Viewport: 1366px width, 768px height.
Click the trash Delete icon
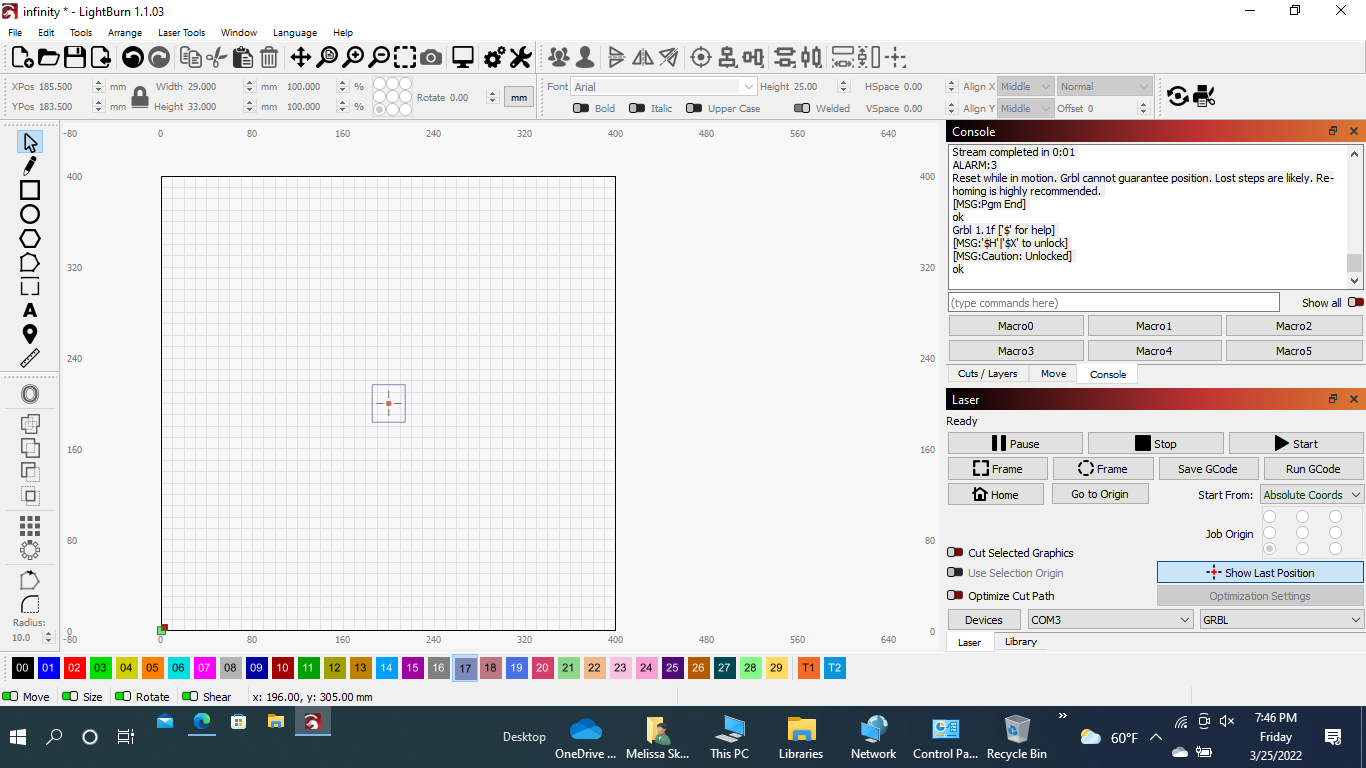pos(269,58)
